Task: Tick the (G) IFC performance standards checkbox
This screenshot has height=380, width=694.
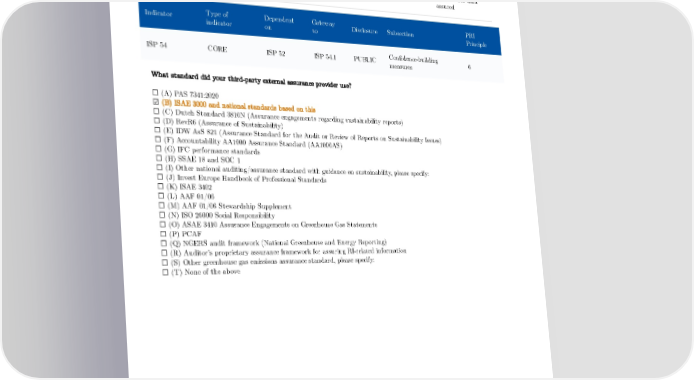Action: point(158,149)
